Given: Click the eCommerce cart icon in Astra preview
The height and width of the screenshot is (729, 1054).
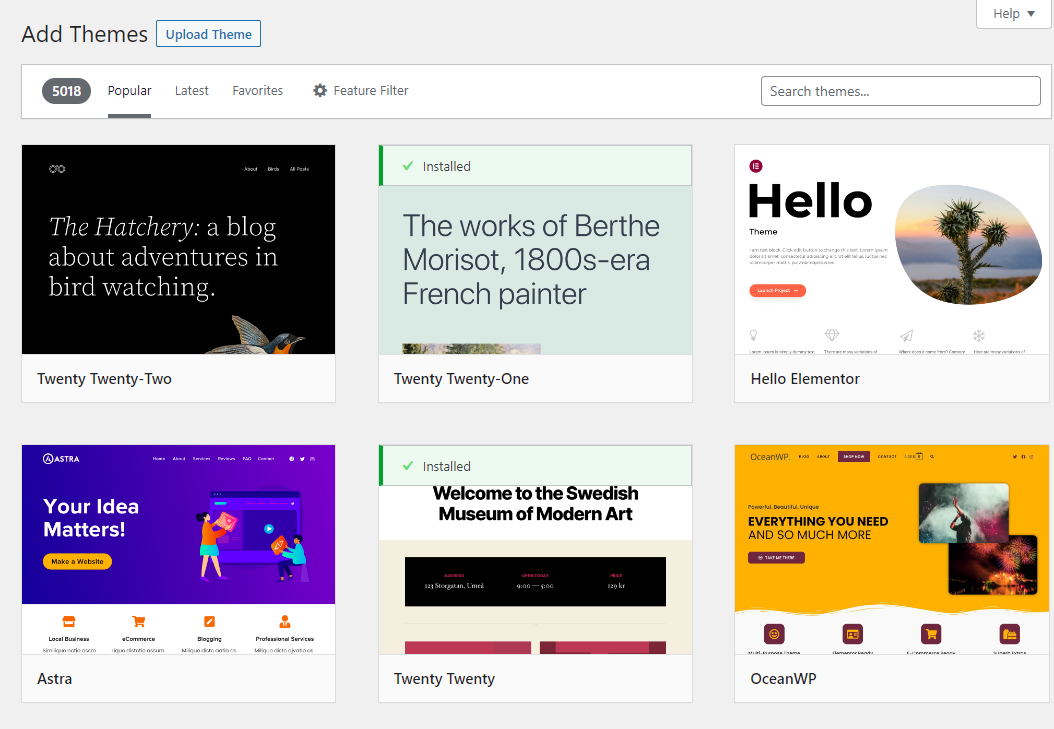Looking at the screenshot, I should (138, 621).
